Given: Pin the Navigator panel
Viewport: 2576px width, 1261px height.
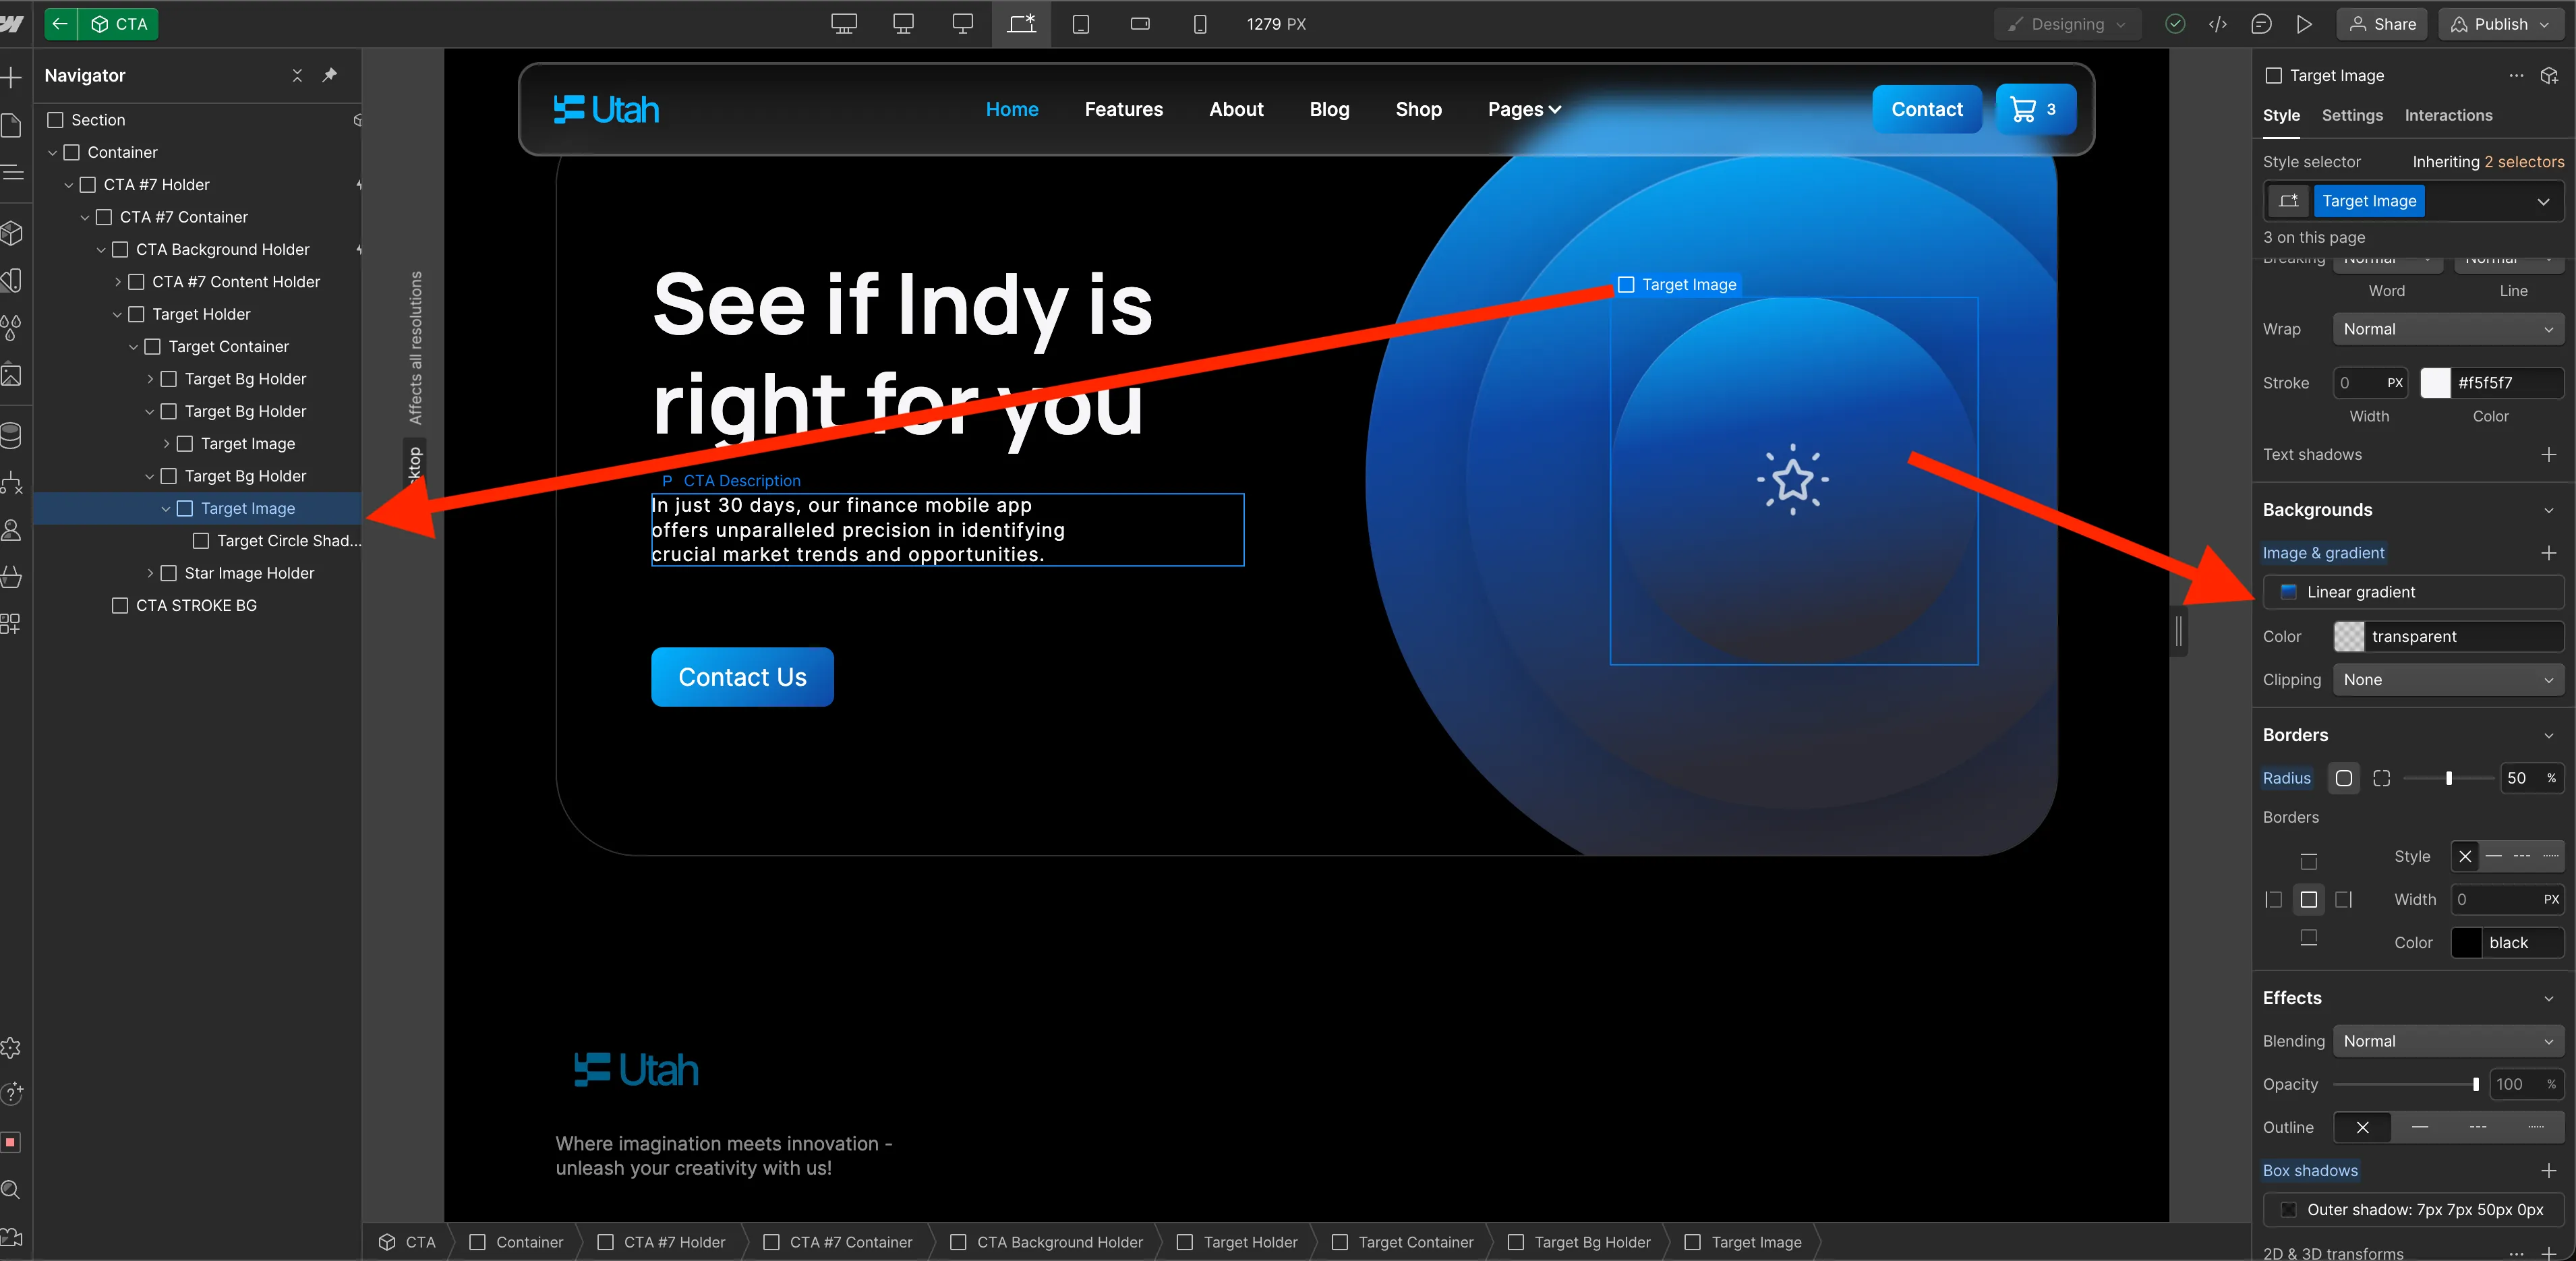Looking at the screenshot, I should click(330, 75).
